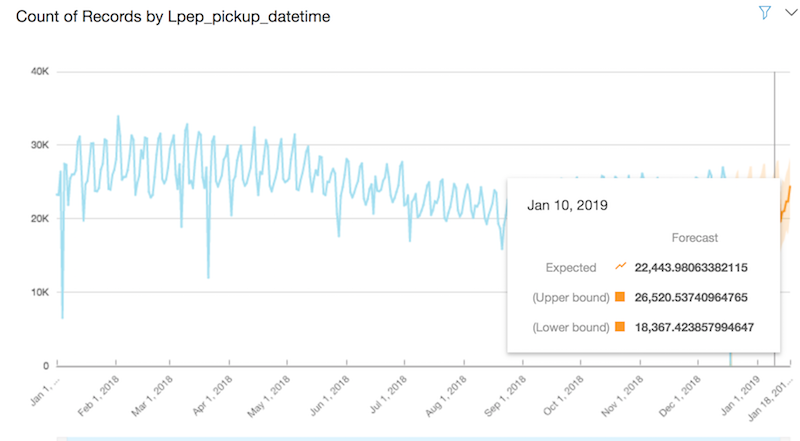Click the horizontal scrollbar below the chart
800x441 pixels.
point(400,437)
